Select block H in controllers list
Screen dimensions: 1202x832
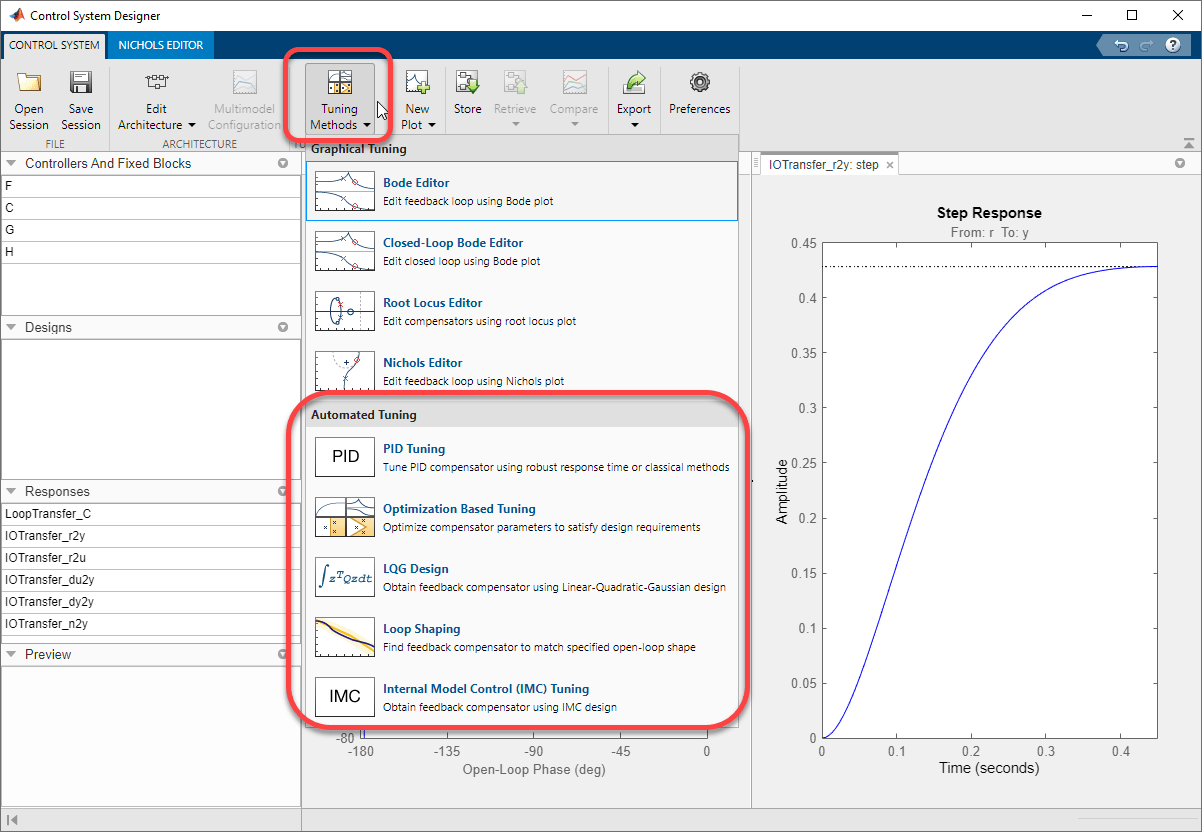click(x=151, y=252)
